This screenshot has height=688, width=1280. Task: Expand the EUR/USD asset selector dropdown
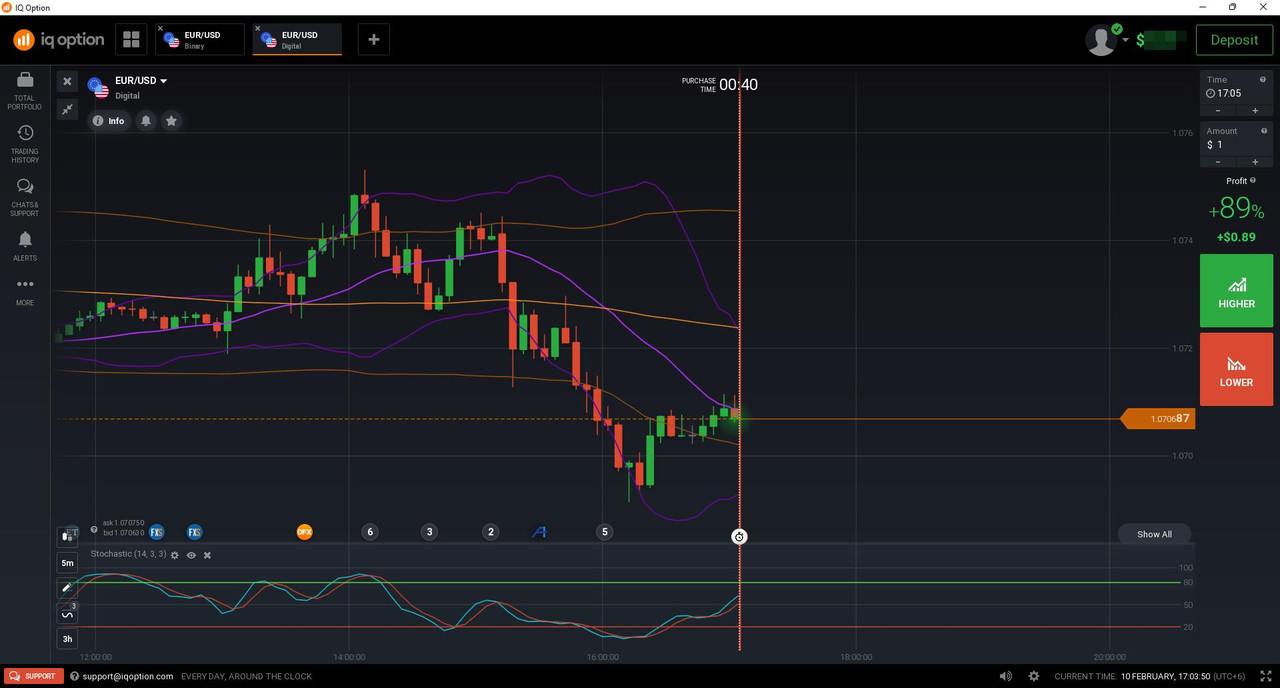[x=140, y=81]
